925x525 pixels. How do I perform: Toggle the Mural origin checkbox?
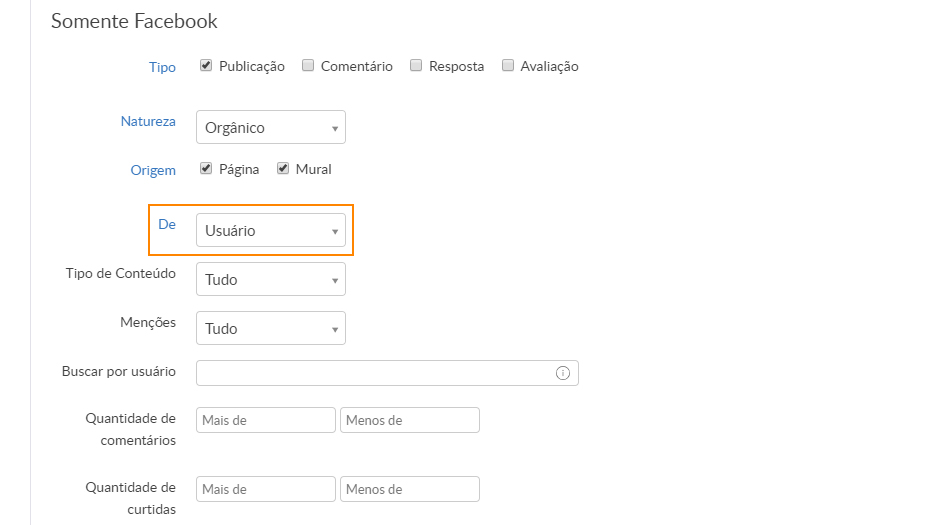[283, 169]
